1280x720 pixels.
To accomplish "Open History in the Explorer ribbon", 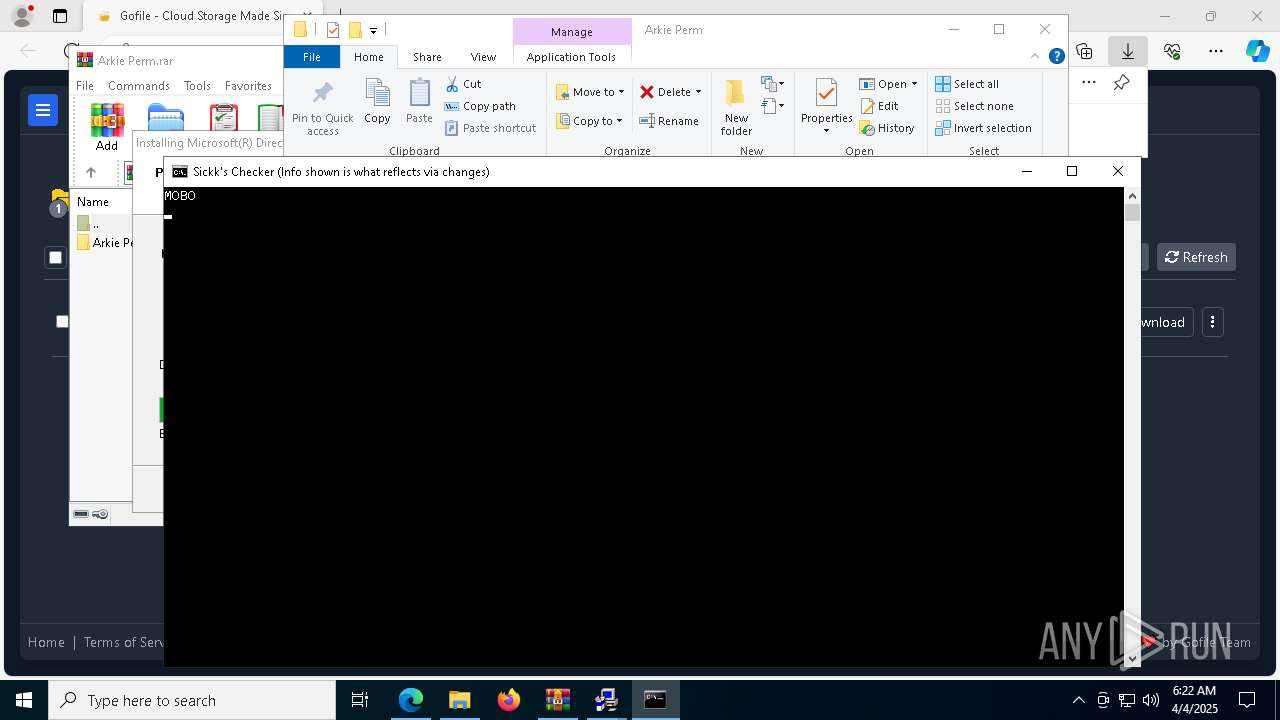I will pos(887,128).
